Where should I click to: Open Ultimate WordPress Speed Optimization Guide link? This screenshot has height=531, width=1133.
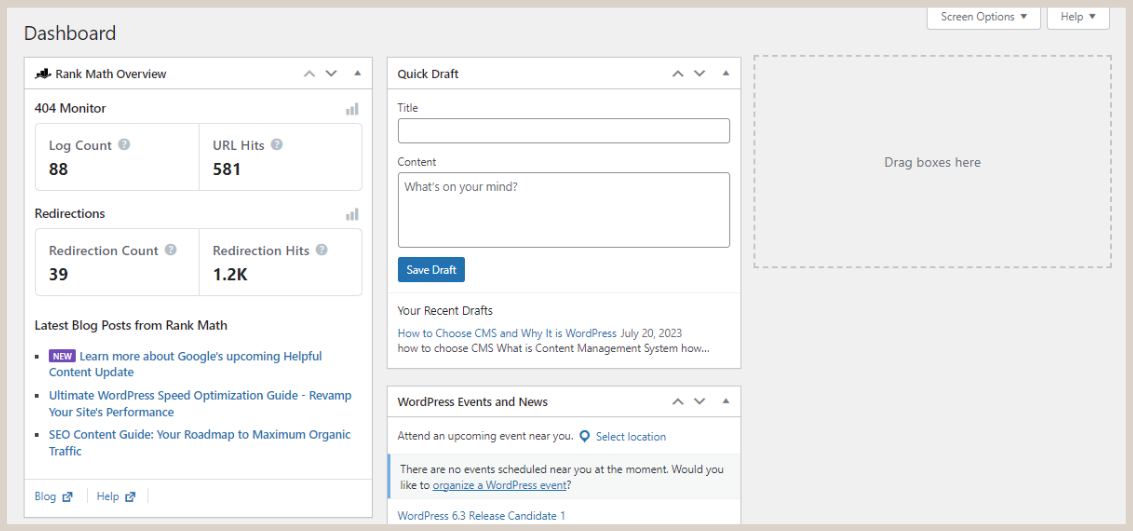(x=200, y=404)
